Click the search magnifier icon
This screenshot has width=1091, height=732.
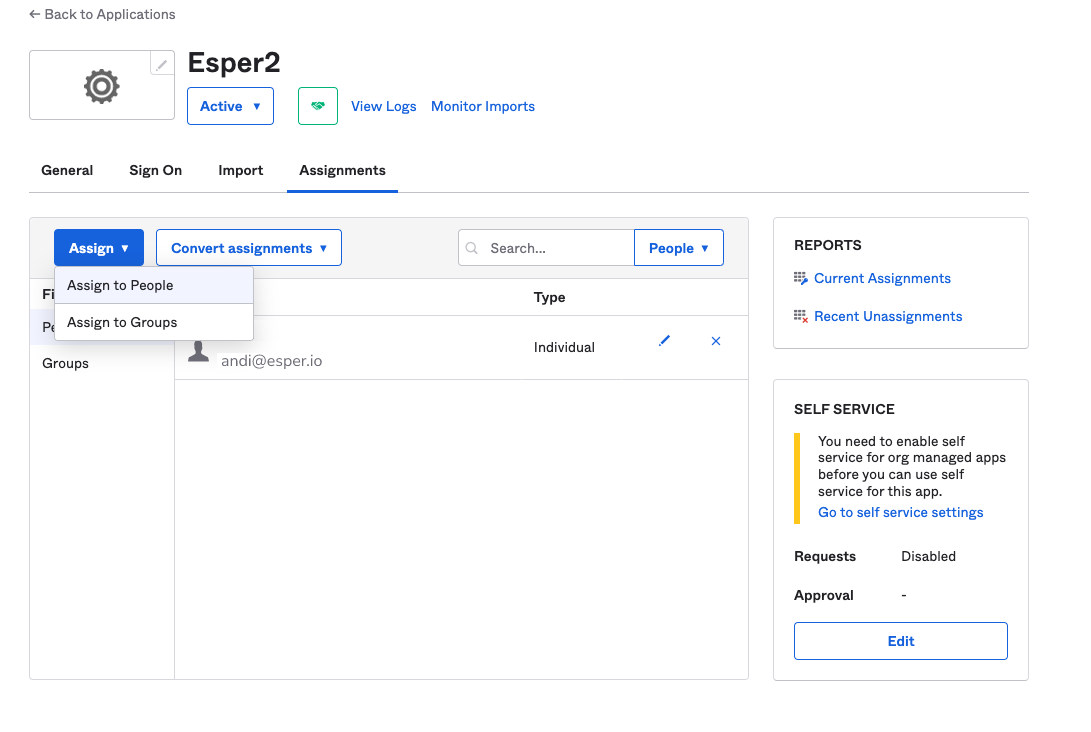pyautogui.click(x=472, y=248)
